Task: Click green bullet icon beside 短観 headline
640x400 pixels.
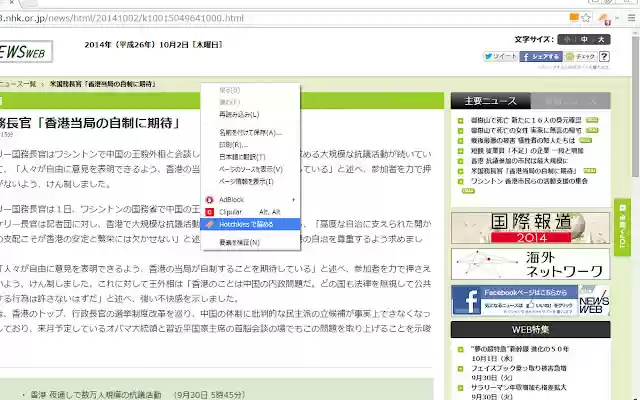Action: [461, 151]
